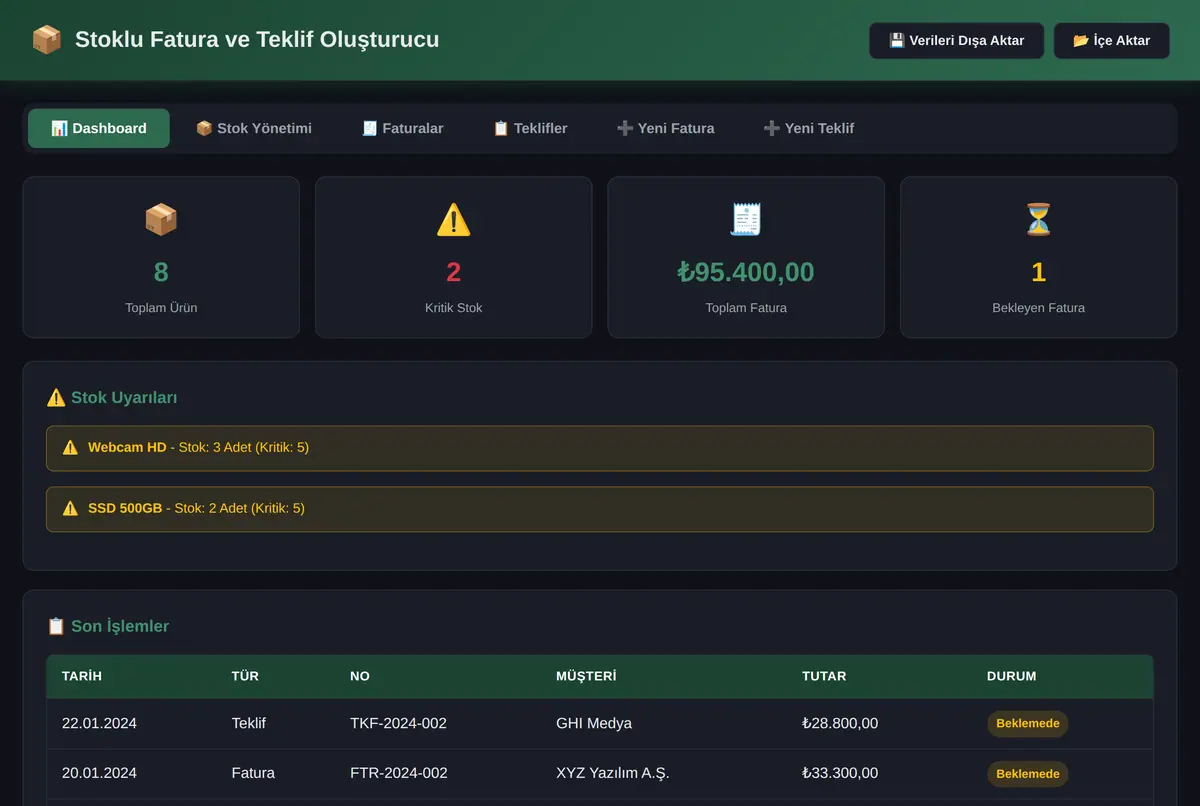Click the 22.01.2024 date cell
This screenshot has height=806, width=1200.
click(x=99, y=724)
